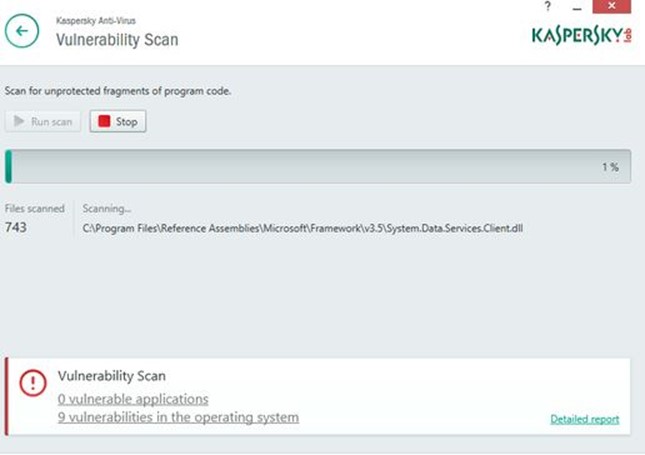Screen dimensions: 645x455
Task: Click the files scanned count 743
Action: 16,227
